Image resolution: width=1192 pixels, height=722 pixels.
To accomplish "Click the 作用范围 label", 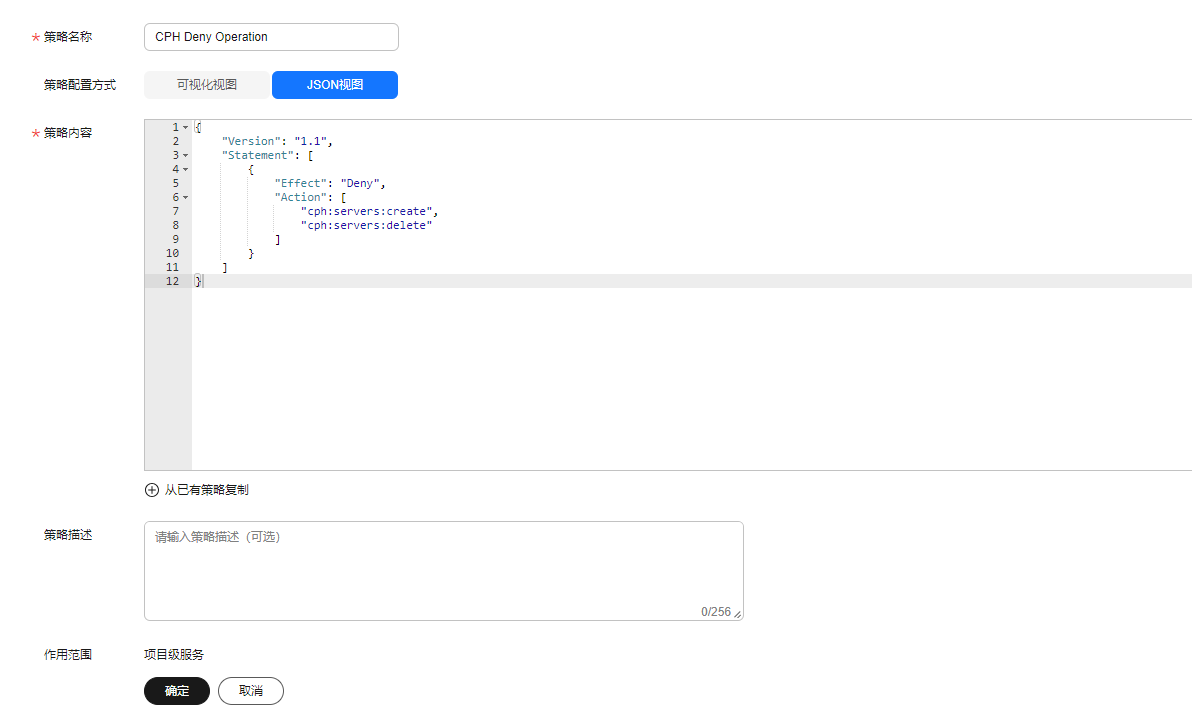I will [68, 654].
